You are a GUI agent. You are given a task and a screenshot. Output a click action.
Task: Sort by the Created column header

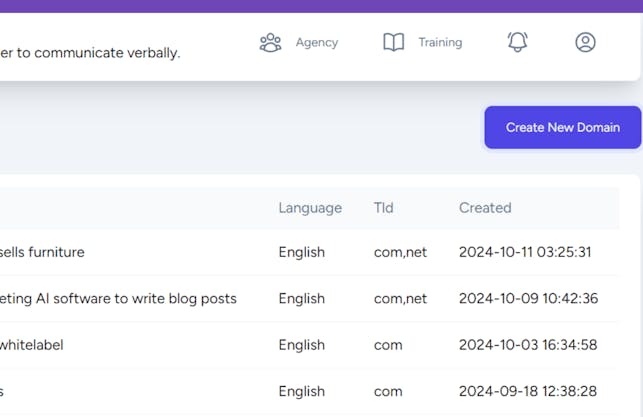485,208
